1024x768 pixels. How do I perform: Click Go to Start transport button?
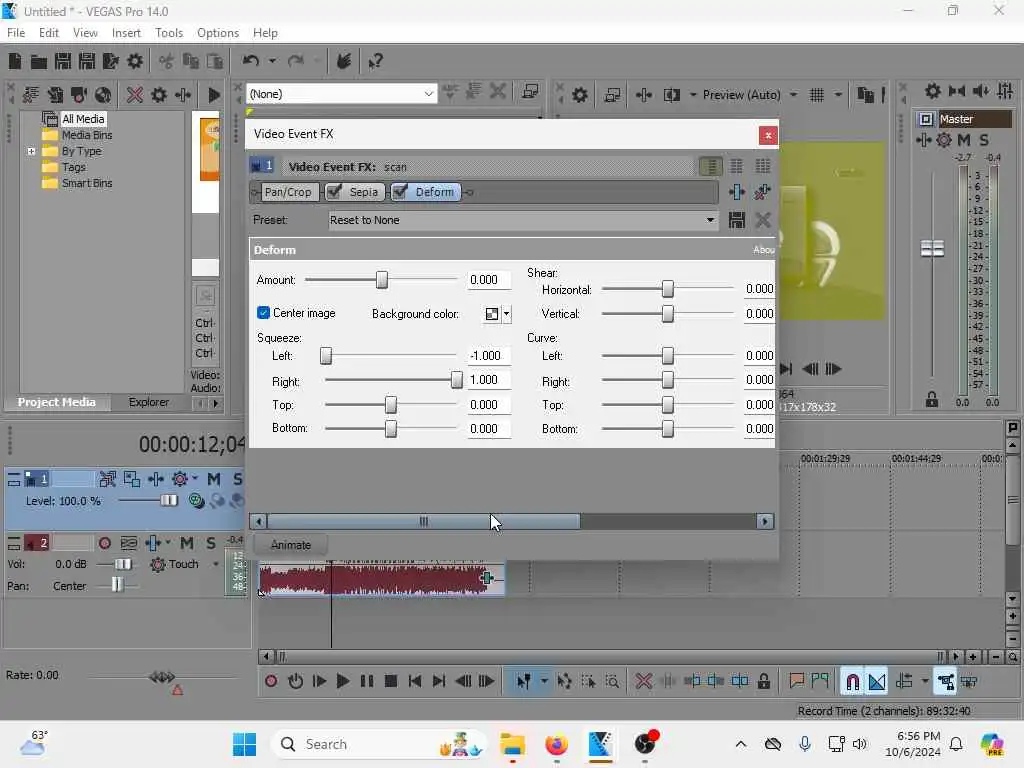pyautogui.click(x=415, y=681)
